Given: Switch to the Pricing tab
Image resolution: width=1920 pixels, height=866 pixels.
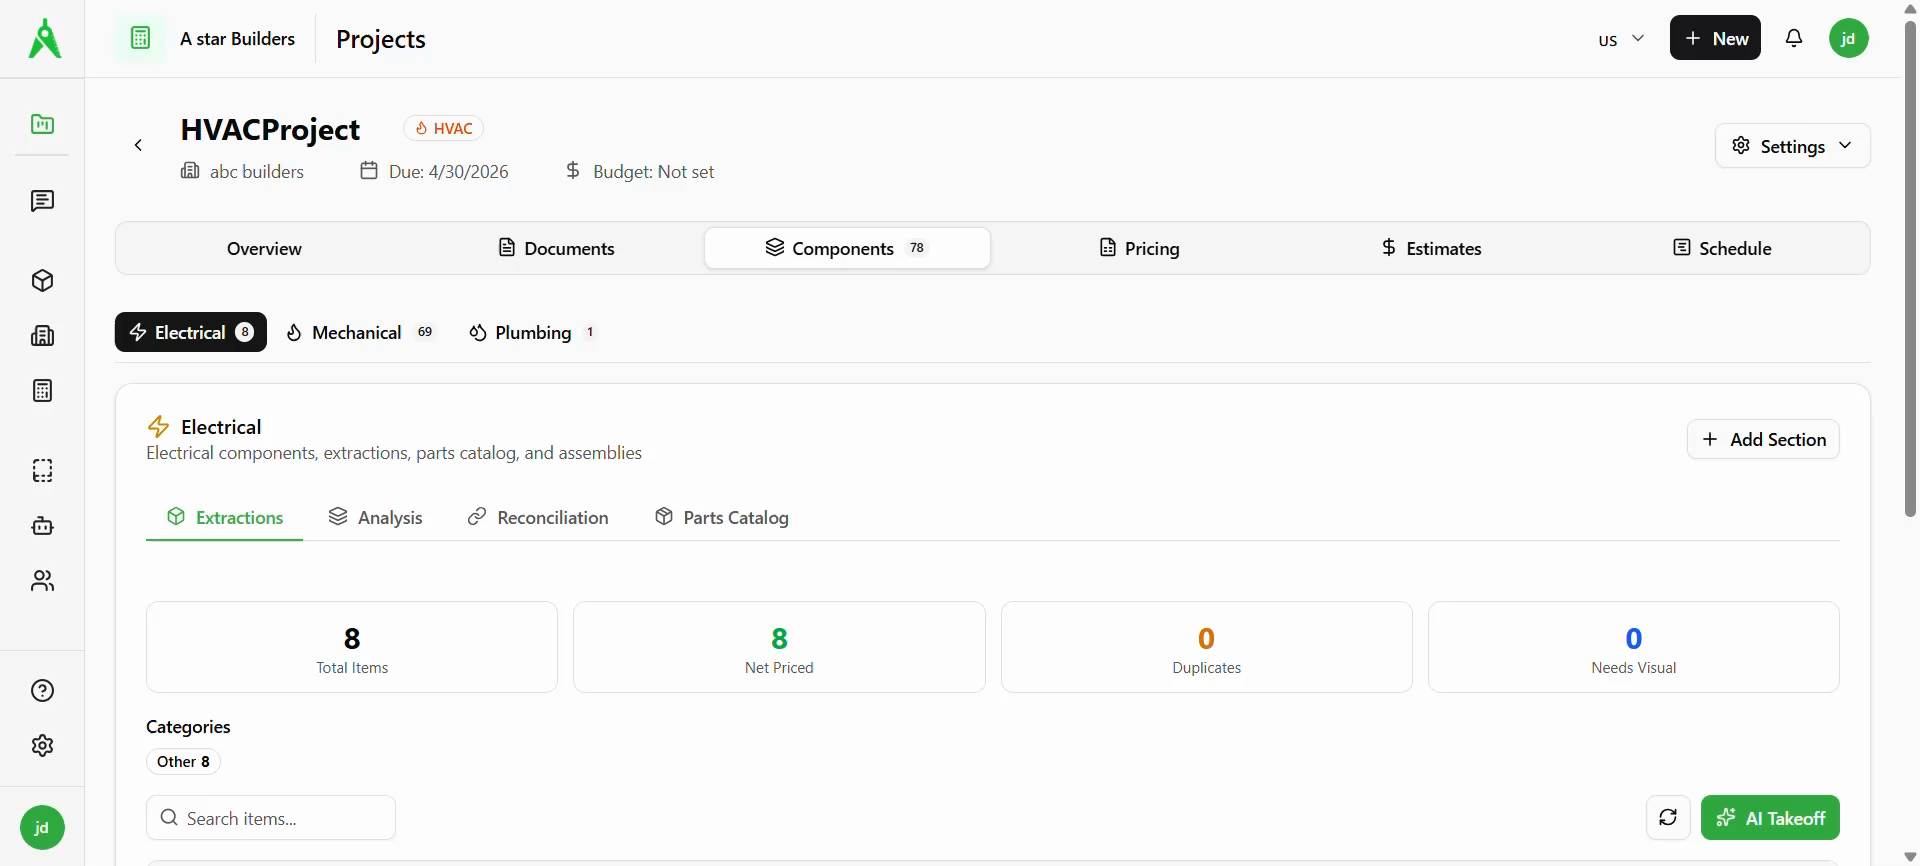Looking at the screenshot, I should click(1139, 249).
